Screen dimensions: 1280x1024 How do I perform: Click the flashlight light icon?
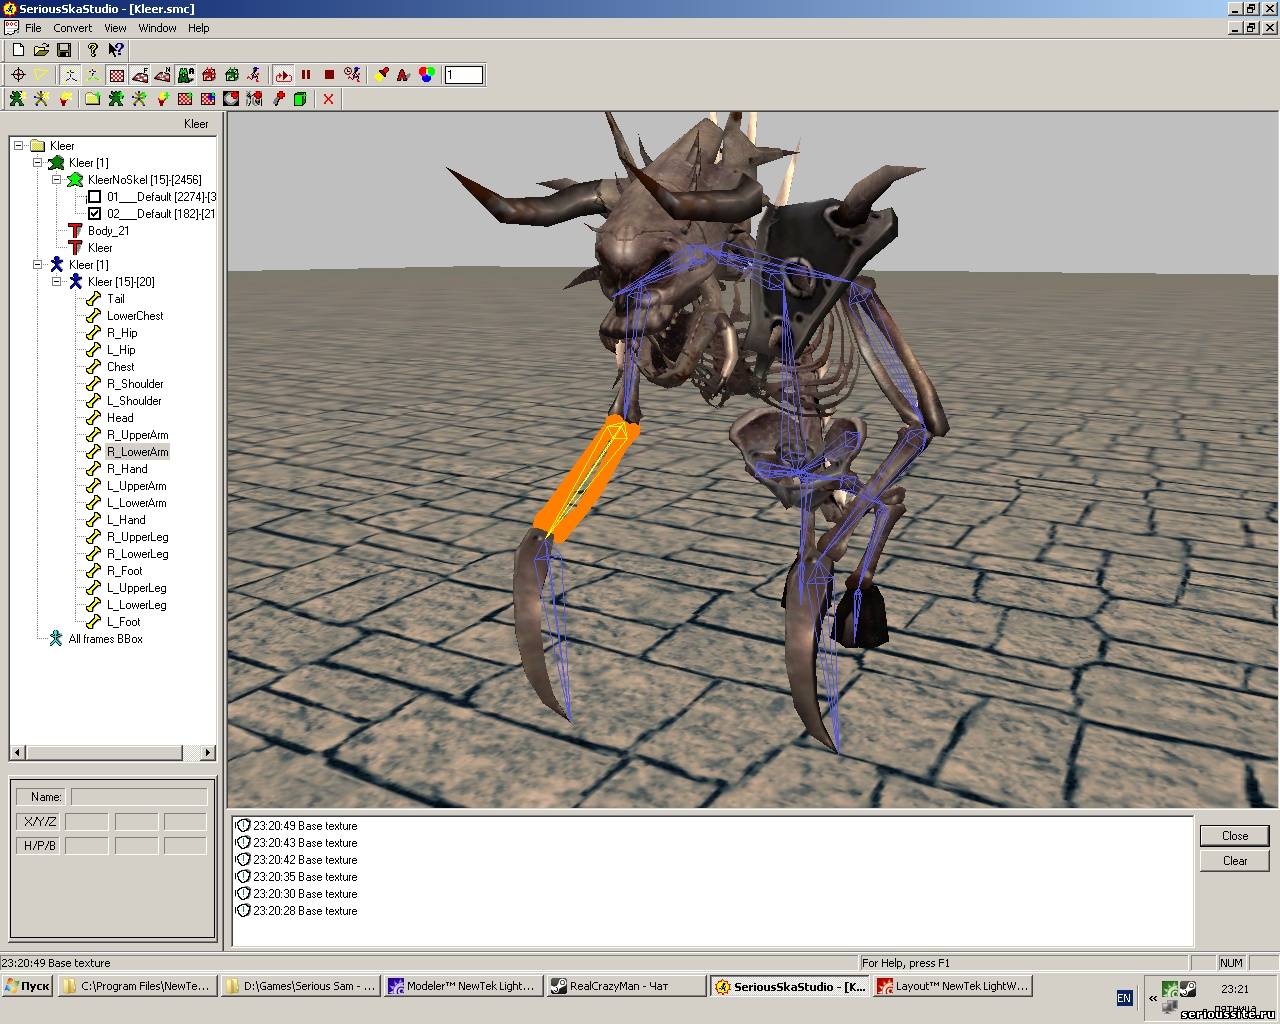(381, 75)
